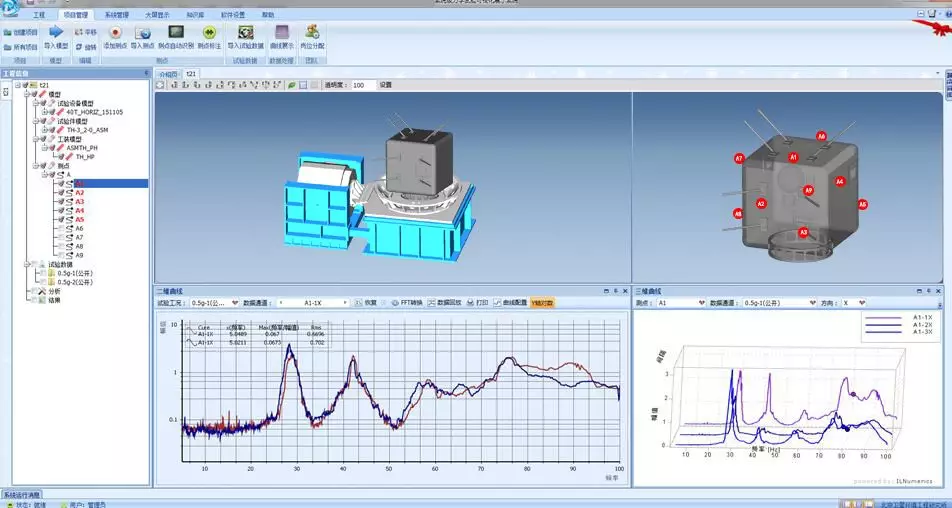
Task: Toggle checkbox for measurement point A2
Action: pyautogui.click(x=61, y=192)
